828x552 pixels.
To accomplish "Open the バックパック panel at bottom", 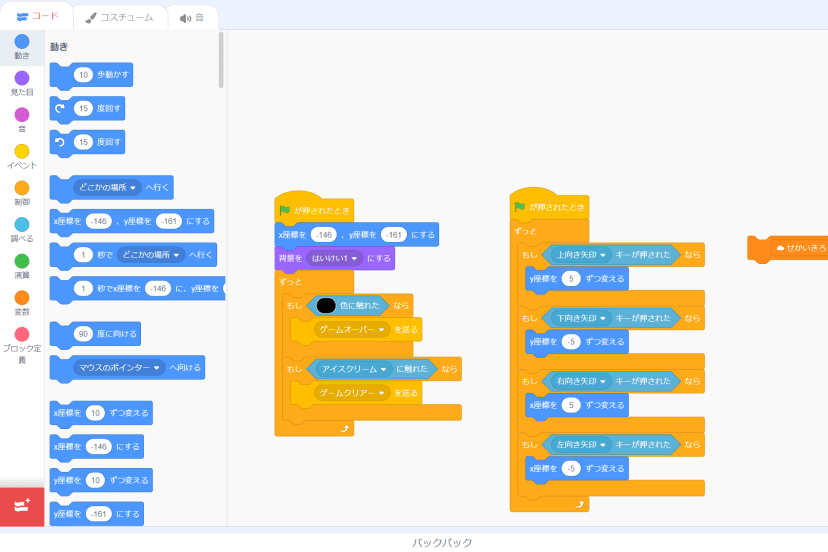I will [x=441, y=542].
